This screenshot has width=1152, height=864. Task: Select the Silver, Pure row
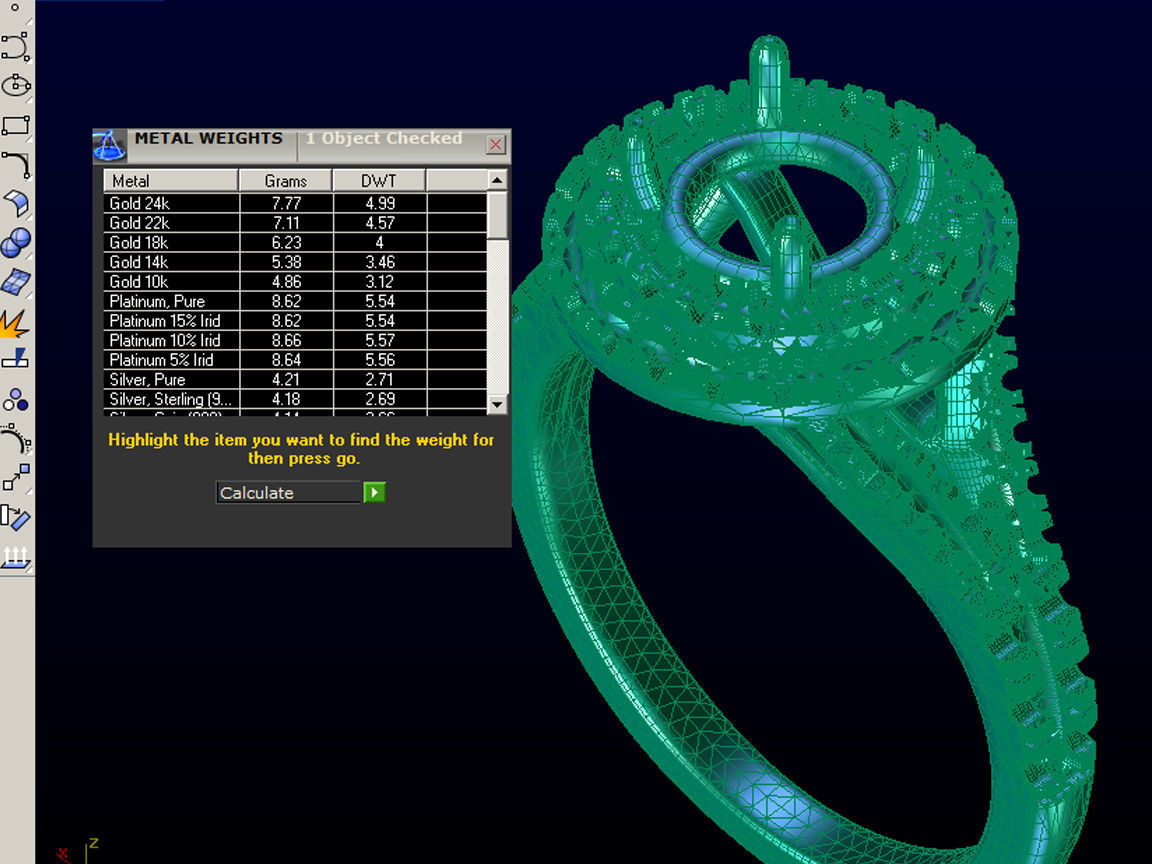[x=295, y=379]
